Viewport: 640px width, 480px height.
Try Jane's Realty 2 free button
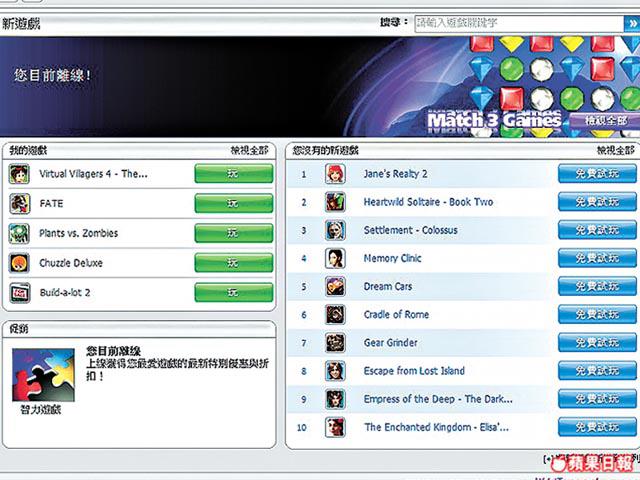click(597, 174)
